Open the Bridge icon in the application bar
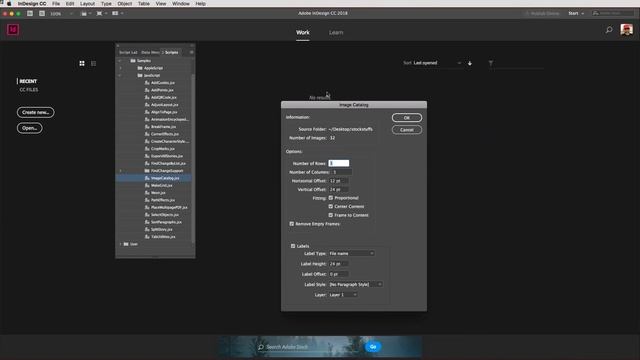 (x=30, y=13)
